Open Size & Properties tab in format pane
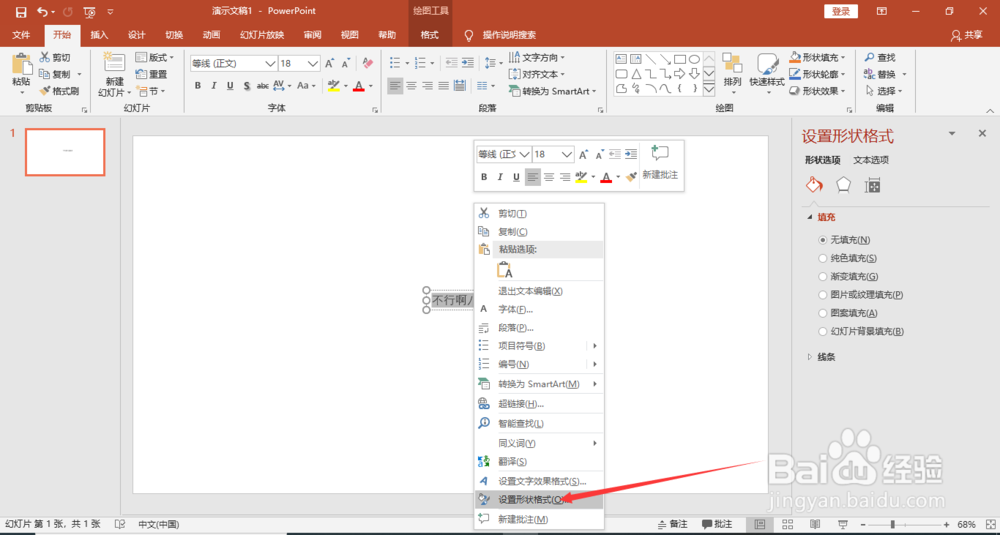The height and width of the screenshot is (535, 1000). click(x=872, y=186)
